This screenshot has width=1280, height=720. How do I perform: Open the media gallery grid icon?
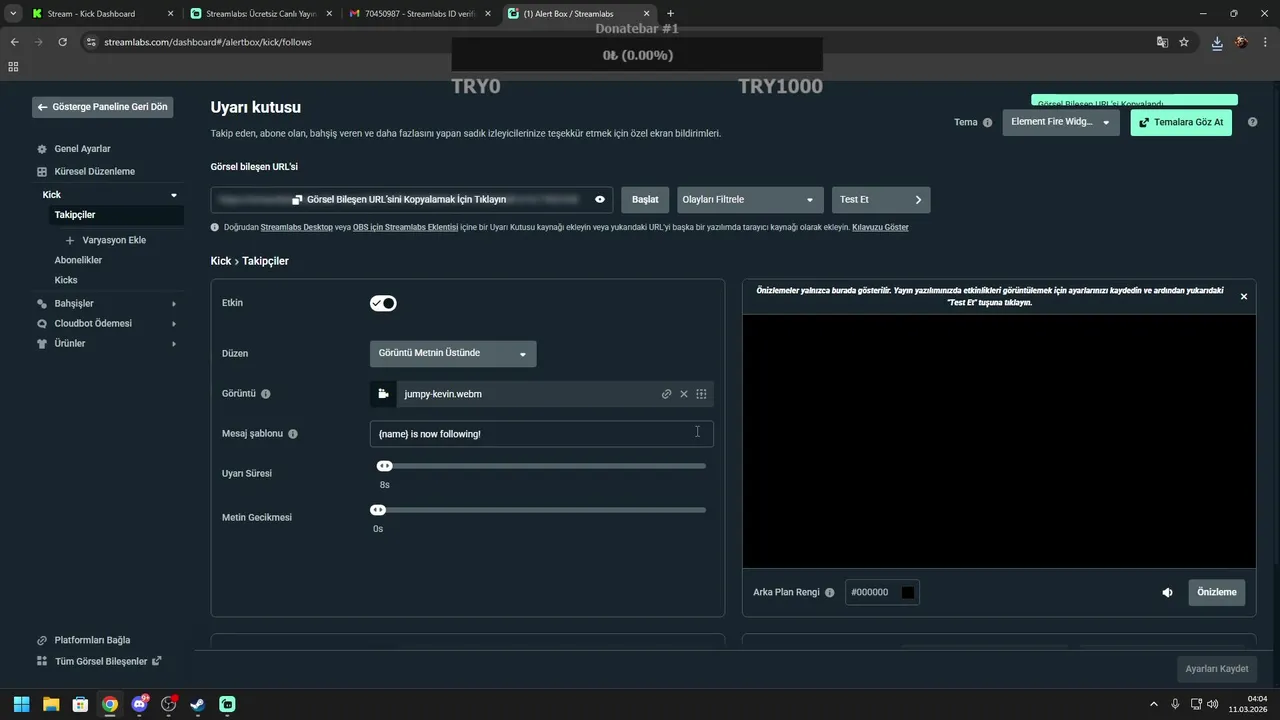point(702,394)
